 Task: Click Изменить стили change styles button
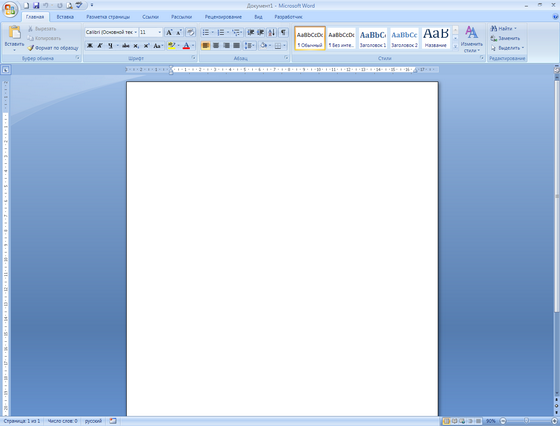click(x=471, y=39)
